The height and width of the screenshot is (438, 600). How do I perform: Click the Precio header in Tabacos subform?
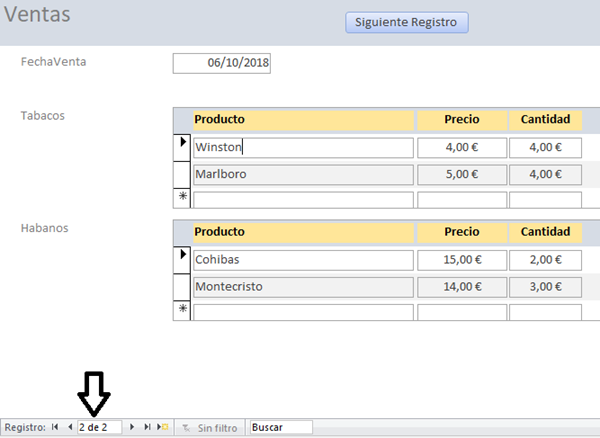point(462,120)
